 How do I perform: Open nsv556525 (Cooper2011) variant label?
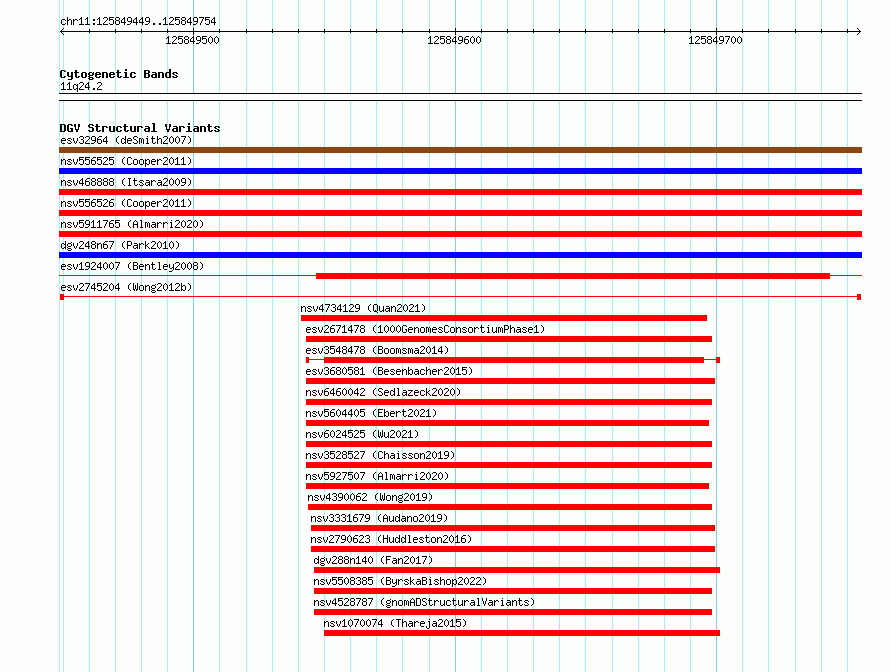tap(126, 161)
